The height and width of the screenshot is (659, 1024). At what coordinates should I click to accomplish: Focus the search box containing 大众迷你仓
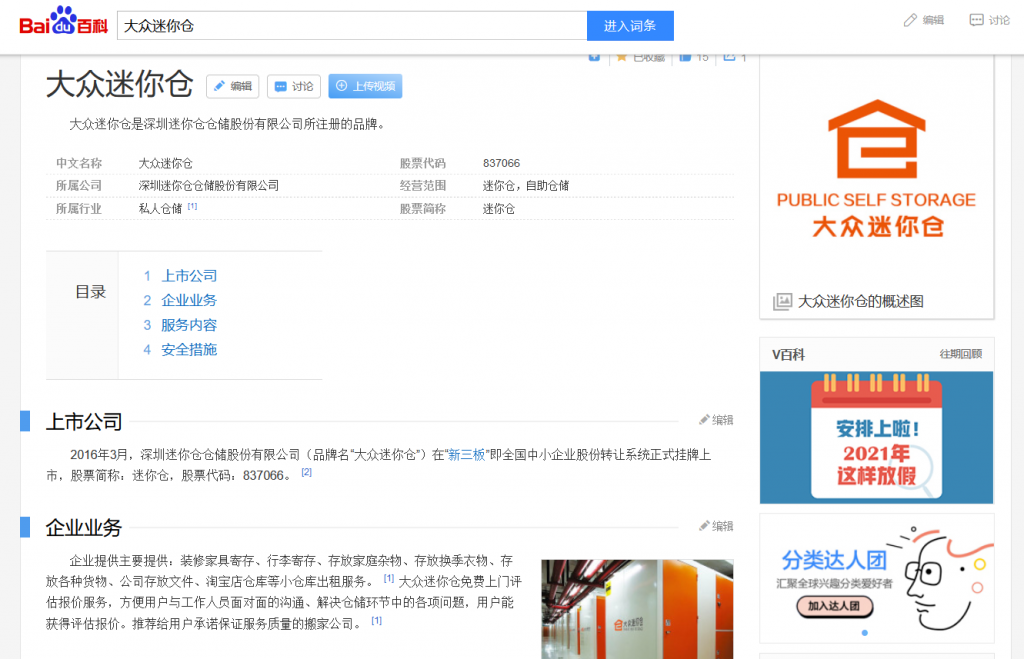pos(352,26)
